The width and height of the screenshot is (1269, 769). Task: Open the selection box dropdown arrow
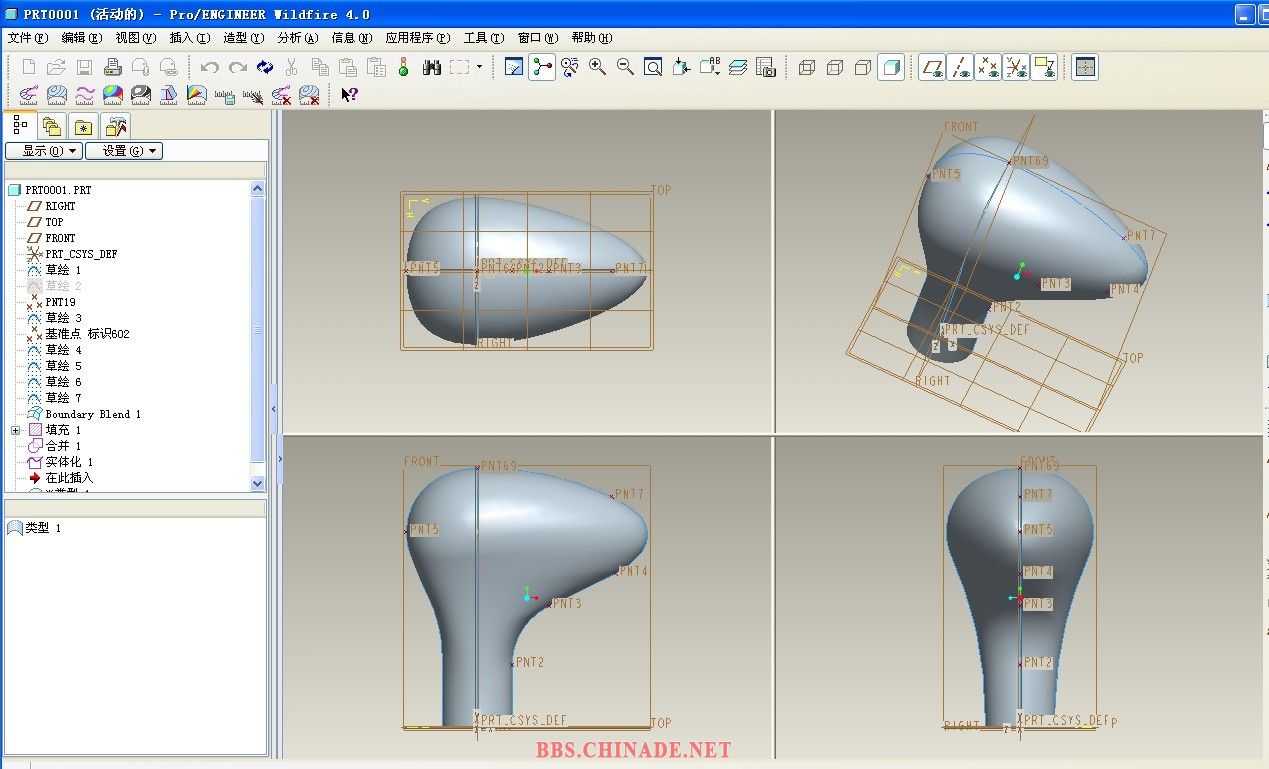tap(479, 67)
